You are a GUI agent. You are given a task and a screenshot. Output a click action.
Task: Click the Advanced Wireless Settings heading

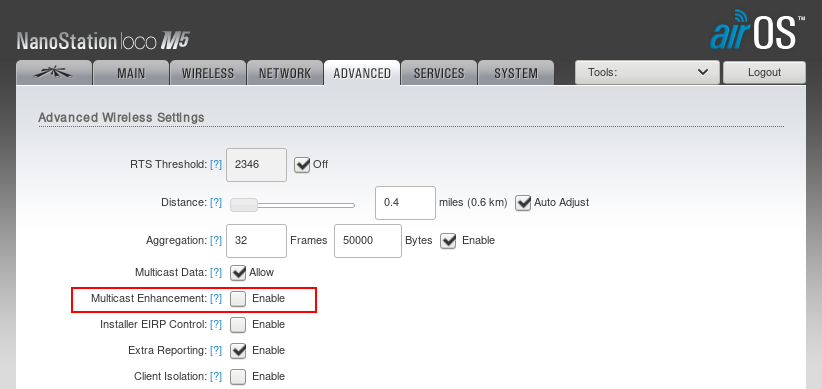[x=122, y=117]
